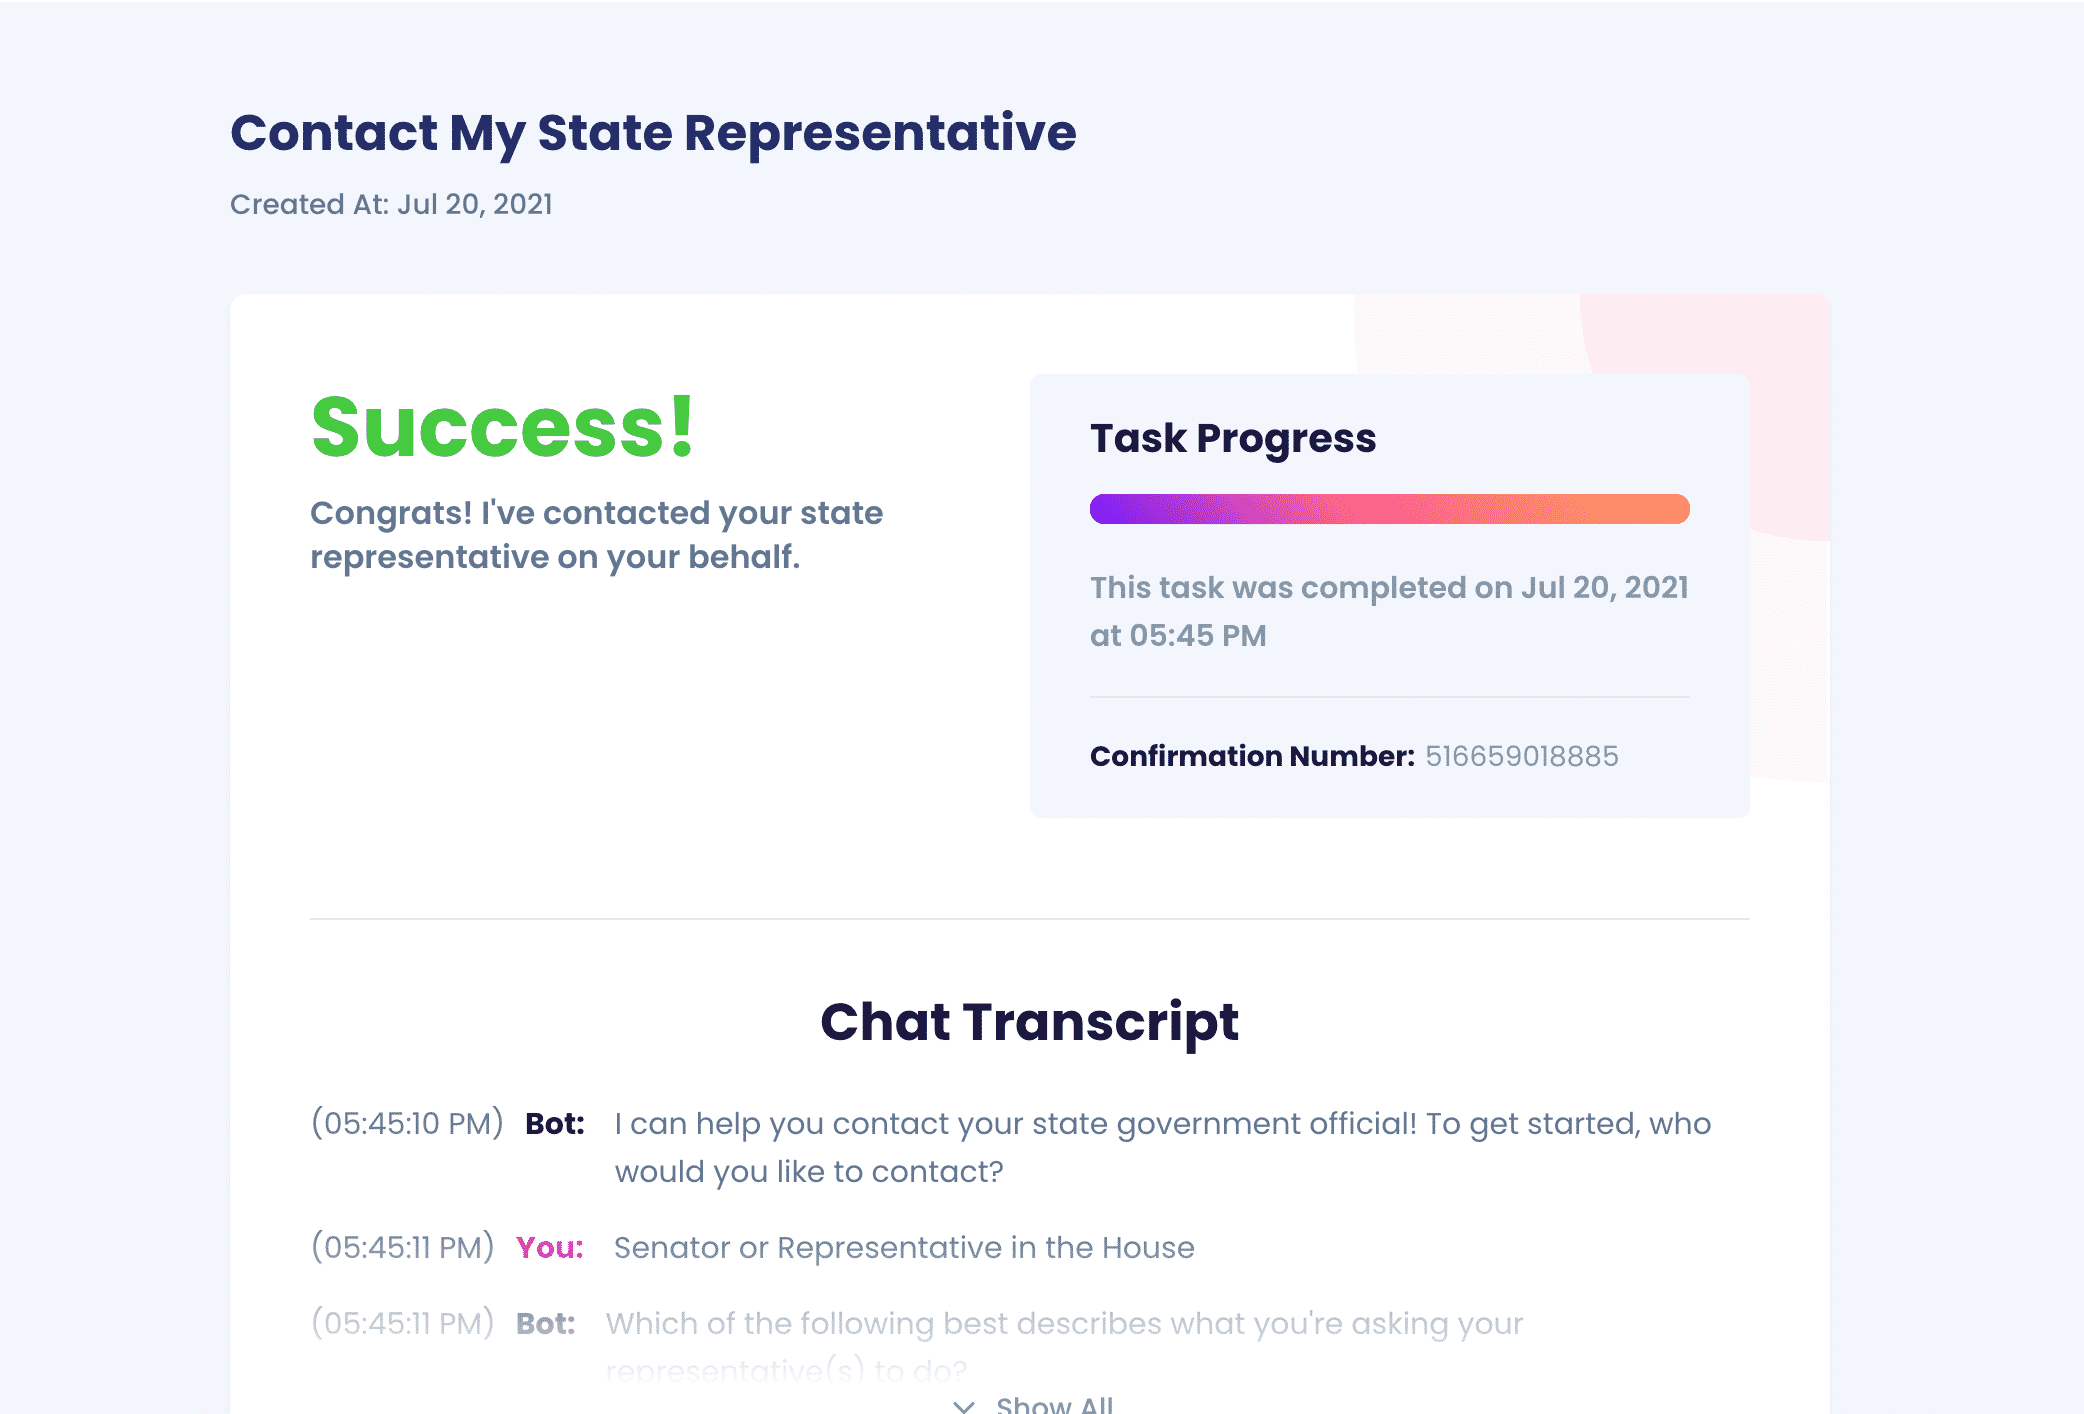Select the first Bot message in transcript
2084x1414 pixels.
(x=1162, y=1147)
